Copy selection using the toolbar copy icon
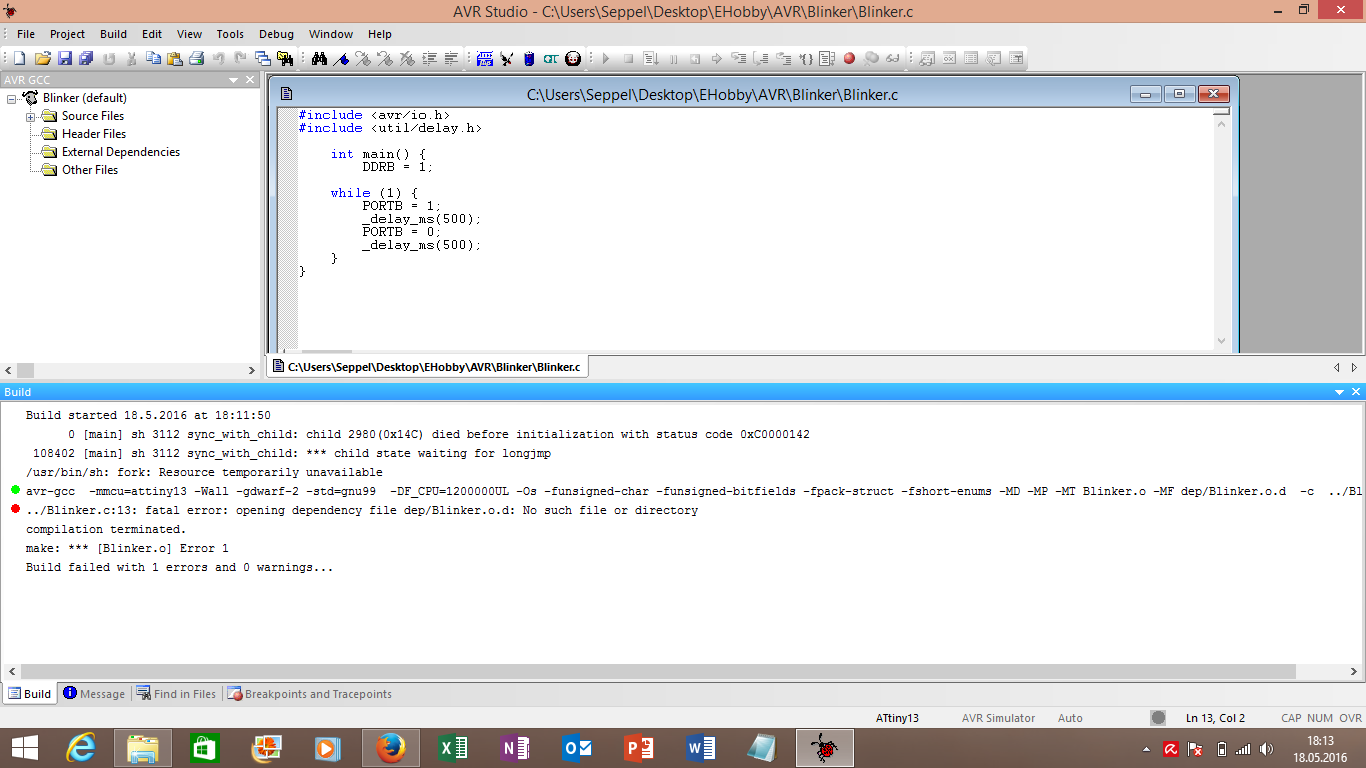Image resolution: width=1366 pixels, height=768 pixels. 153,59
